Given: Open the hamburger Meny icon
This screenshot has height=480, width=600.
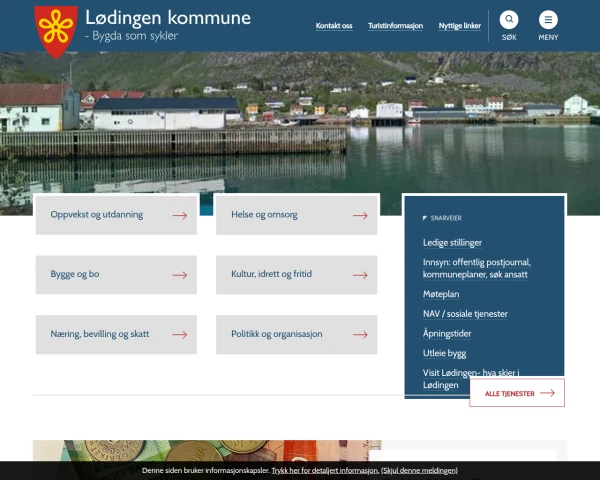Looking at the screenshot, I should [x=548, y=20].
